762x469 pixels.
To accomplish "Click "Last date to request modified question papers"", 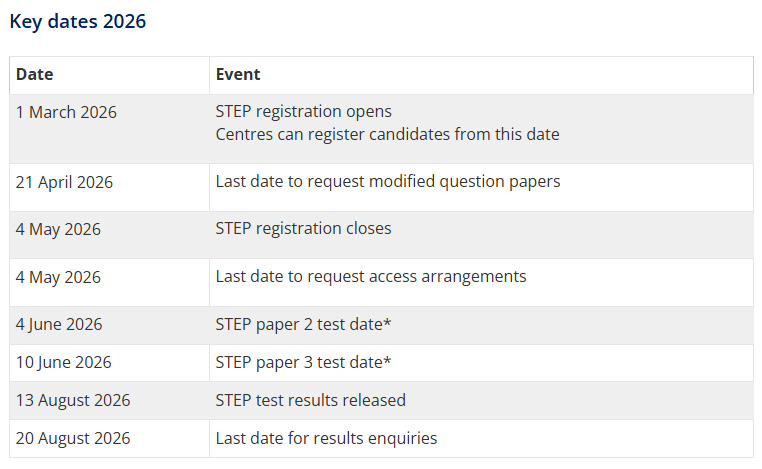I will [x=388, y=182].
